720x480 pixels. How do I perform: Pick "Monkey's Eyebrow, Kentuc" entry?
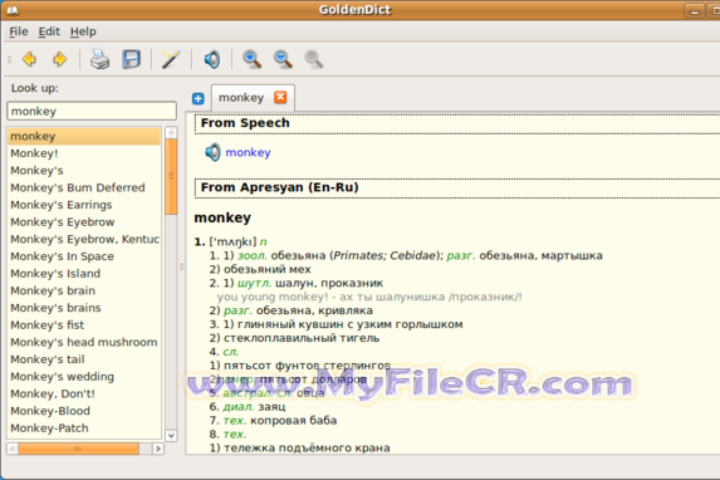pyautogui.click(x=84, y=239)
